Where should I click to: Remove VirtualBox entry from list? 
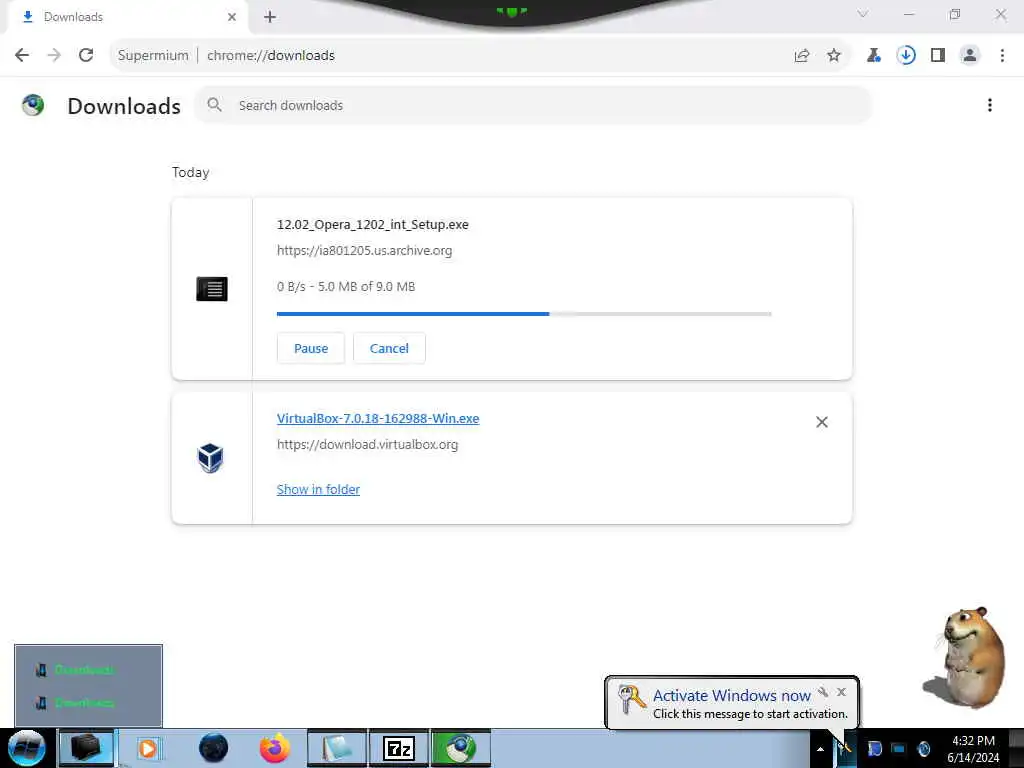coord(822,423)
